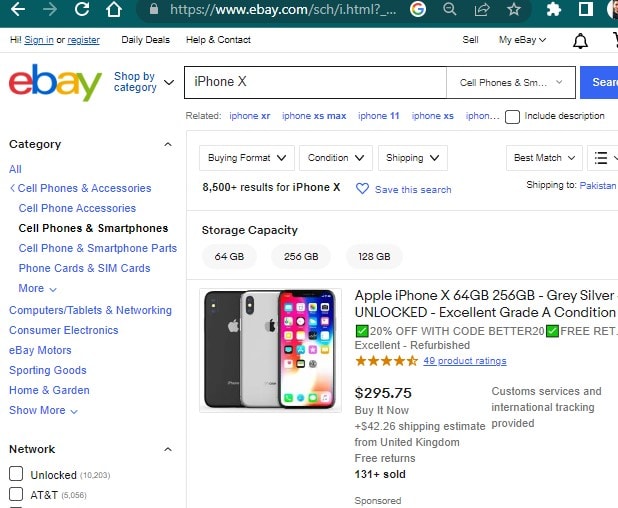Open the eBay notifications bell

pos(580,41)
